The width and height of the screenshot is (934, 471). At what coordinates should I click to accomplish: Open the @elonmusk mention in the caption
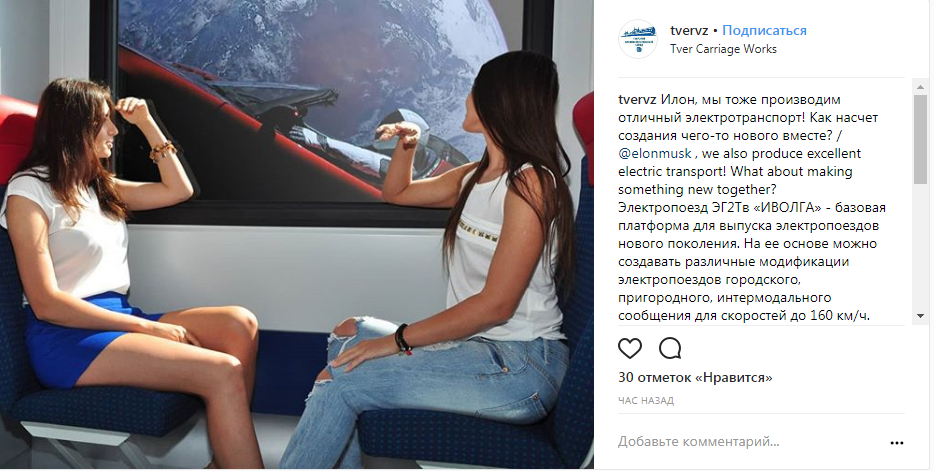(655, 154)
